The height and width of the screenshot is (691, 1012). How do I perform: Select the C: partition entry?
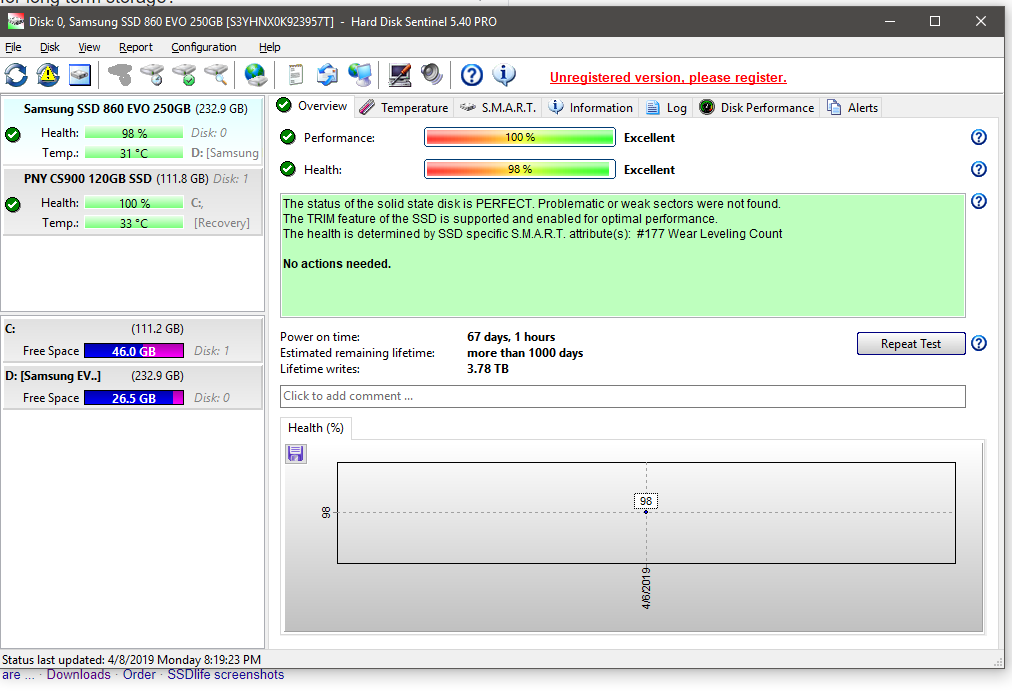132,339
